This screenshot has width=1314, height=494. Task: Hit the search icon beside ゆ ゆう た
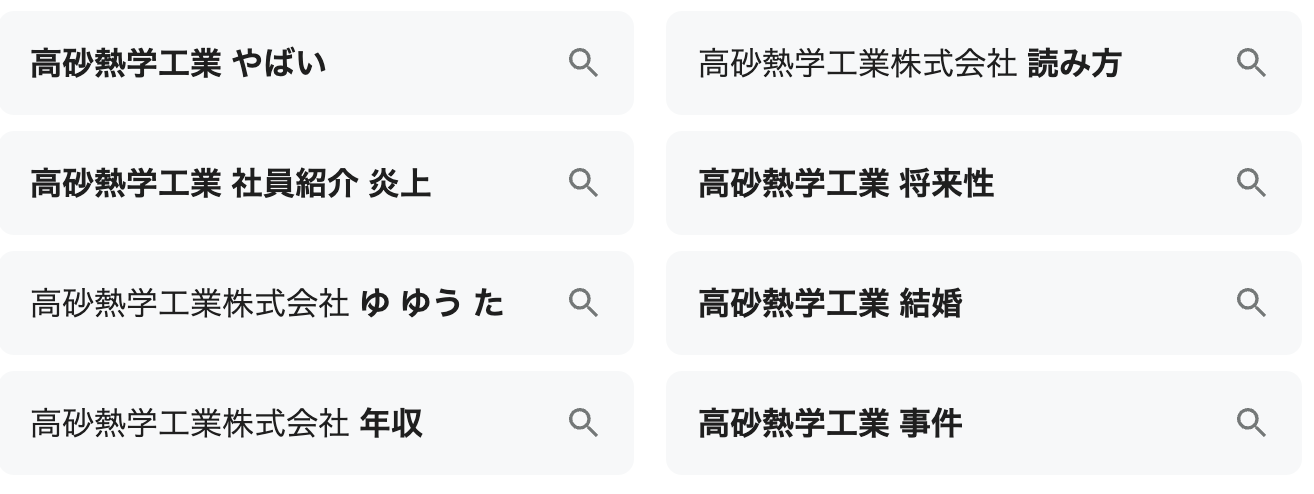[x=583, y=303]
